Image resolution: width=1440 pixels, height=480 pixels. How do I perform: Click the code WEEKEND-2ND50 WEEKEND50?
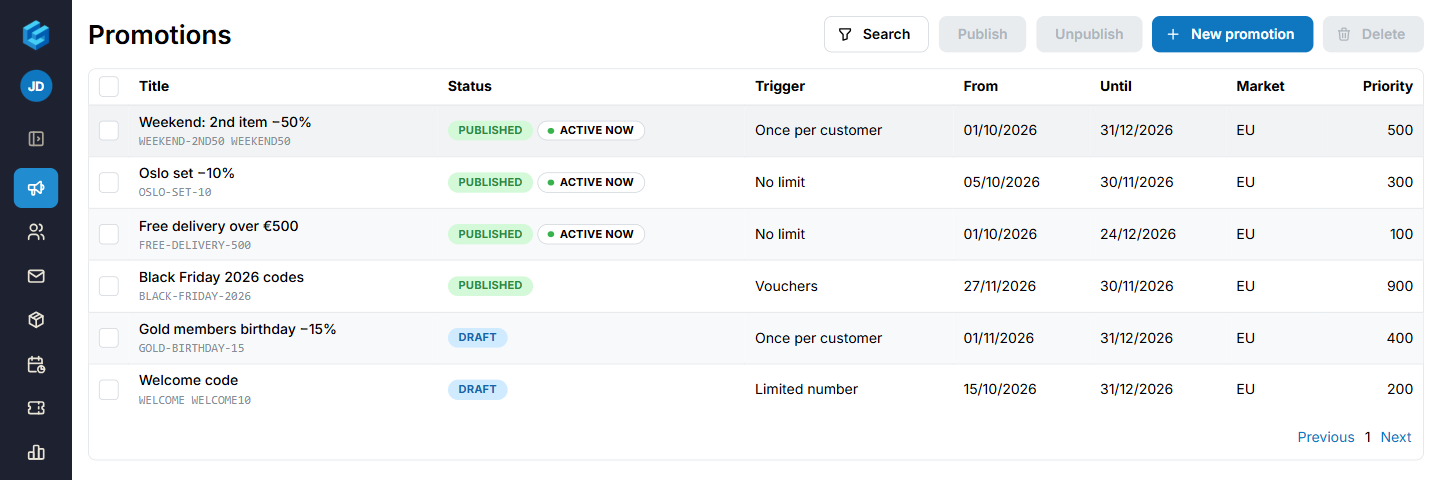[215, 142]
